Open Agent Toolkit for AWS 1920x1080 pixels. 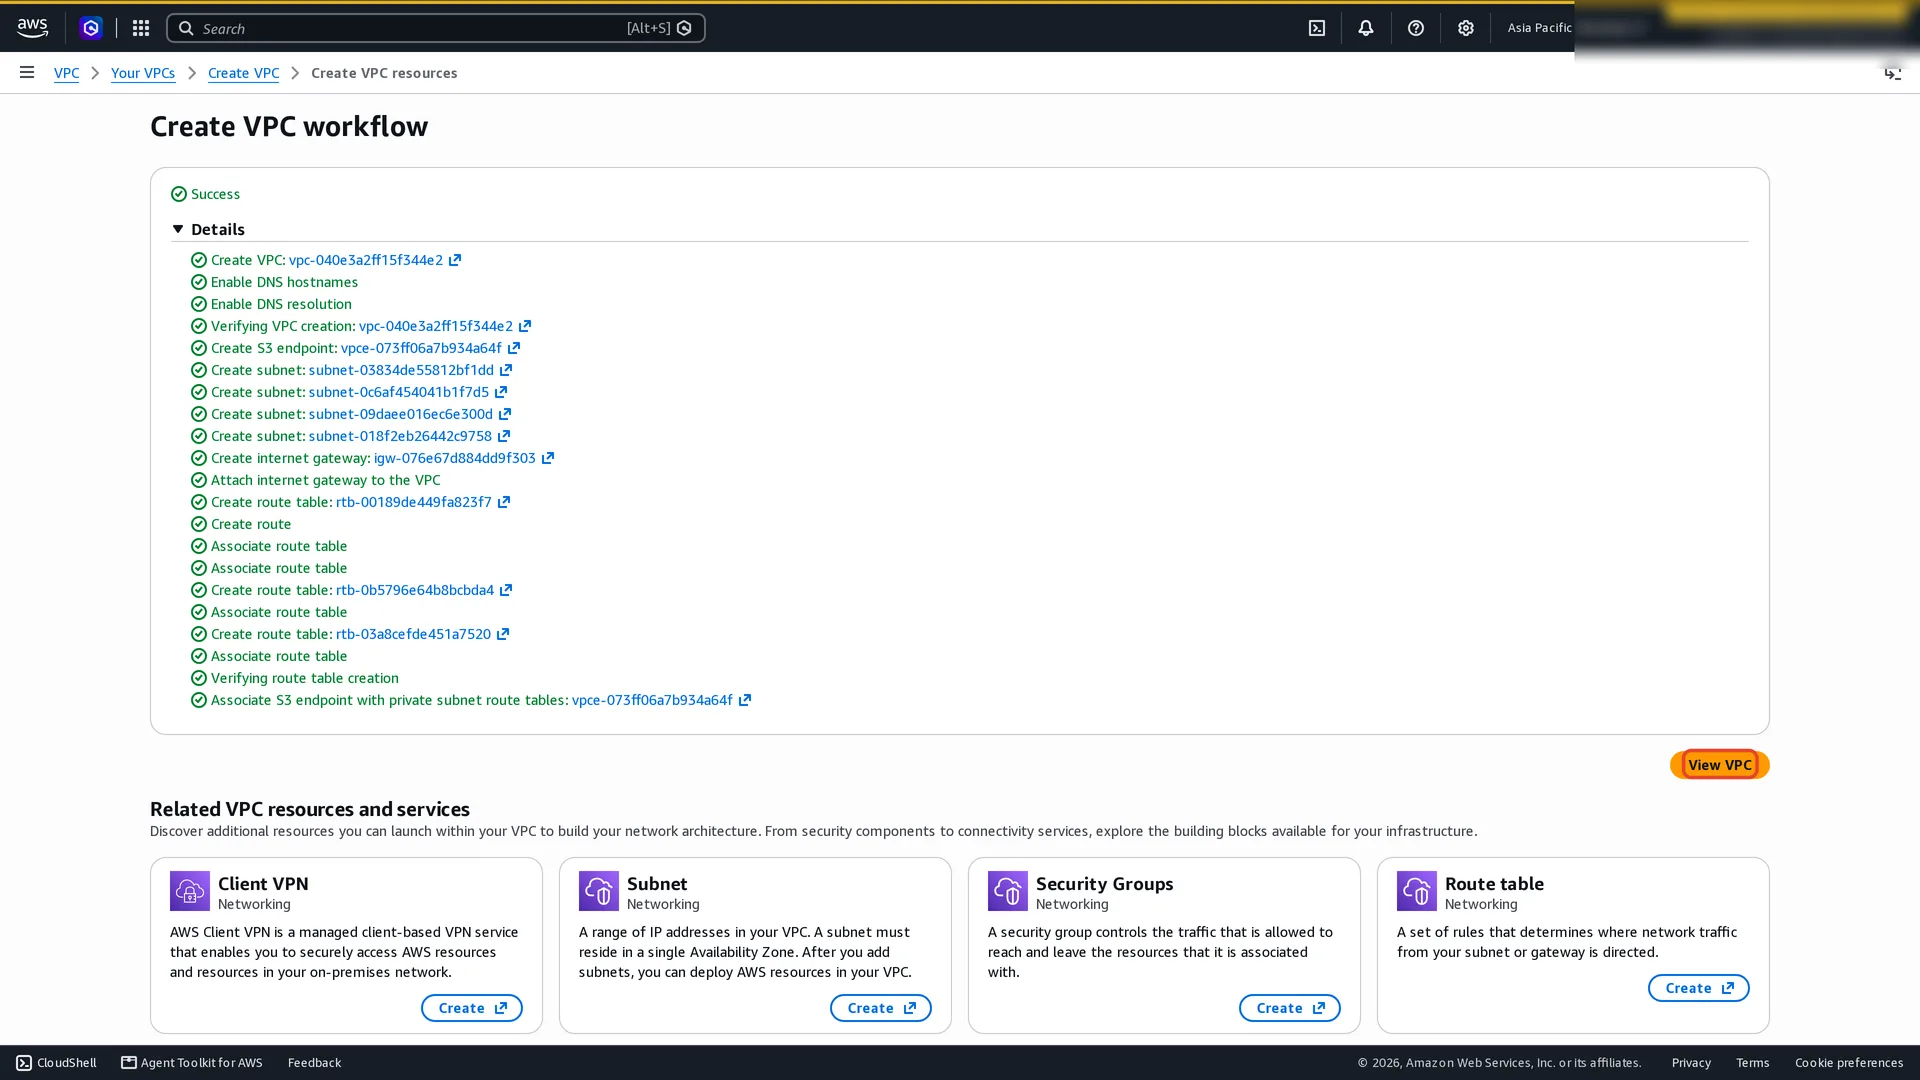click(x=192, y=1063)
